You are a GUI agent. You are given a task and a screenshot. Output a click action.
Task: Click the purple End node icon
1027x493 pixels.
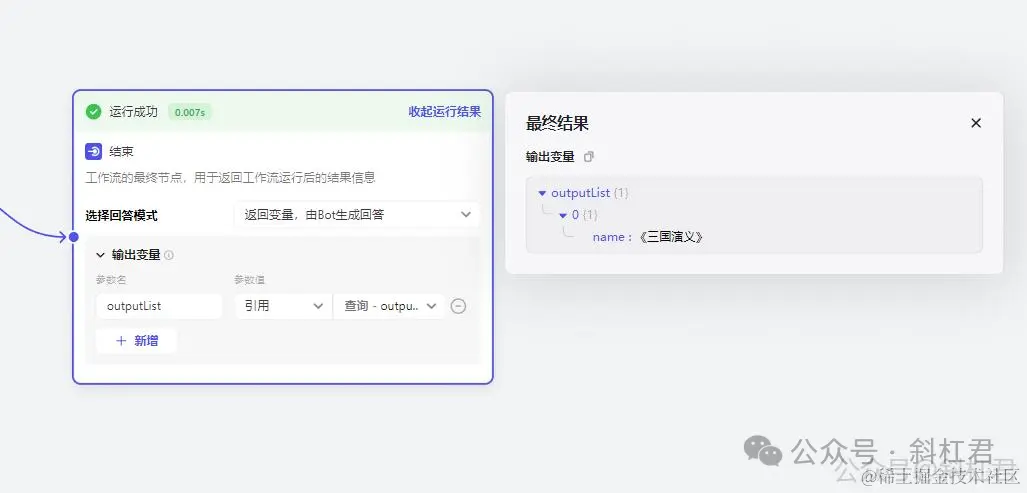point(94,152)
